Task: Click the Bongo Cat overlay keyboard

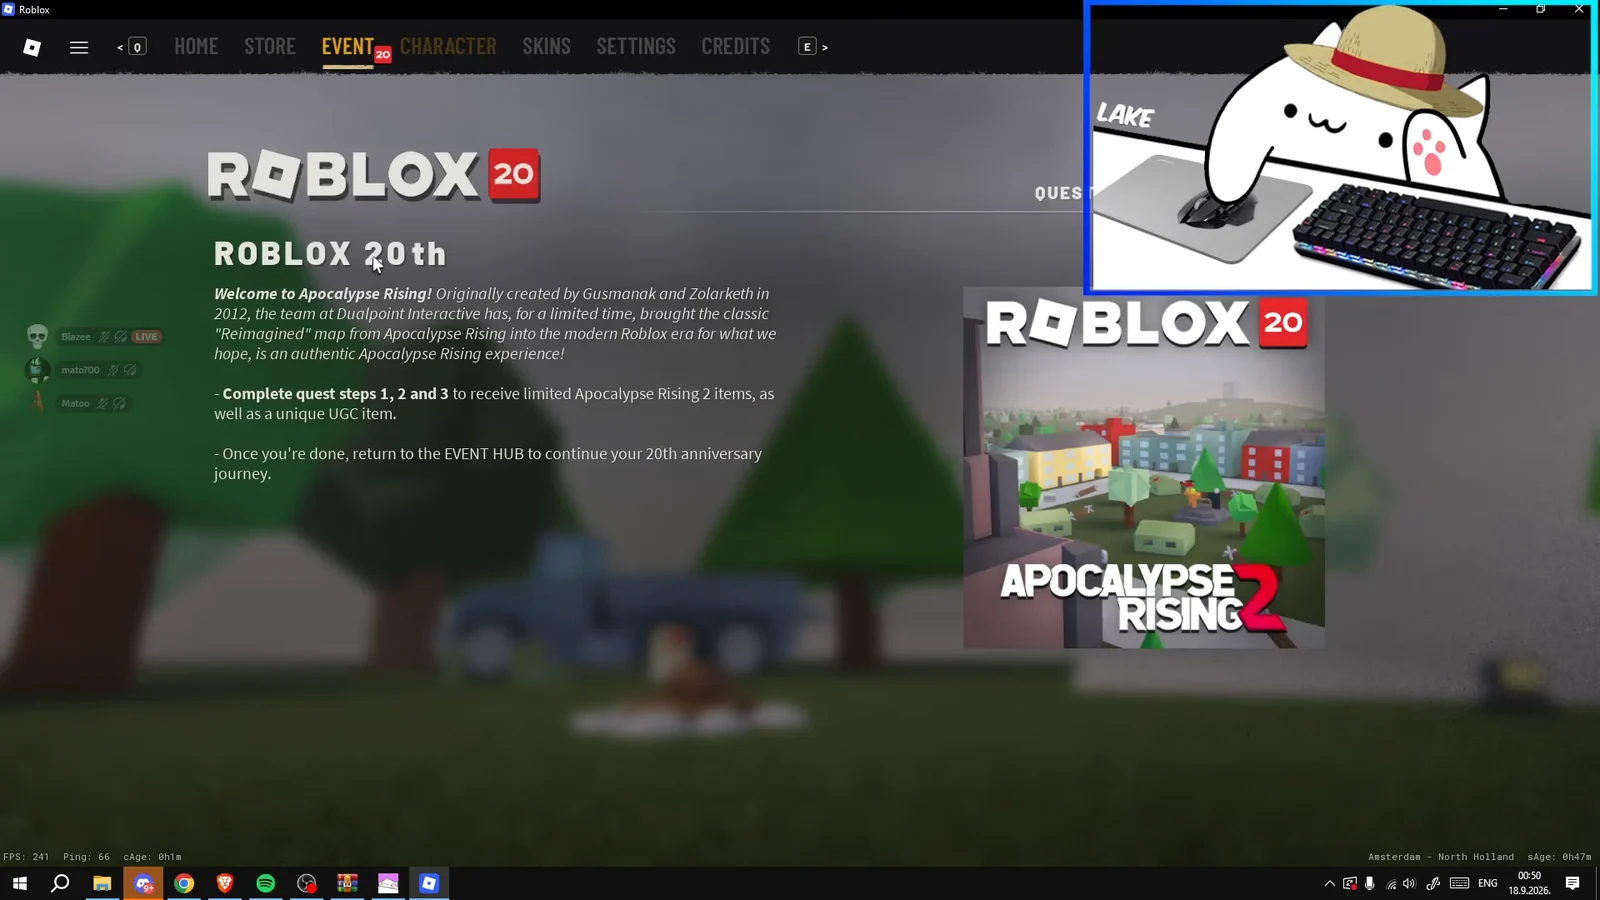Action: pyautogui.click(x=1436, y=237)
